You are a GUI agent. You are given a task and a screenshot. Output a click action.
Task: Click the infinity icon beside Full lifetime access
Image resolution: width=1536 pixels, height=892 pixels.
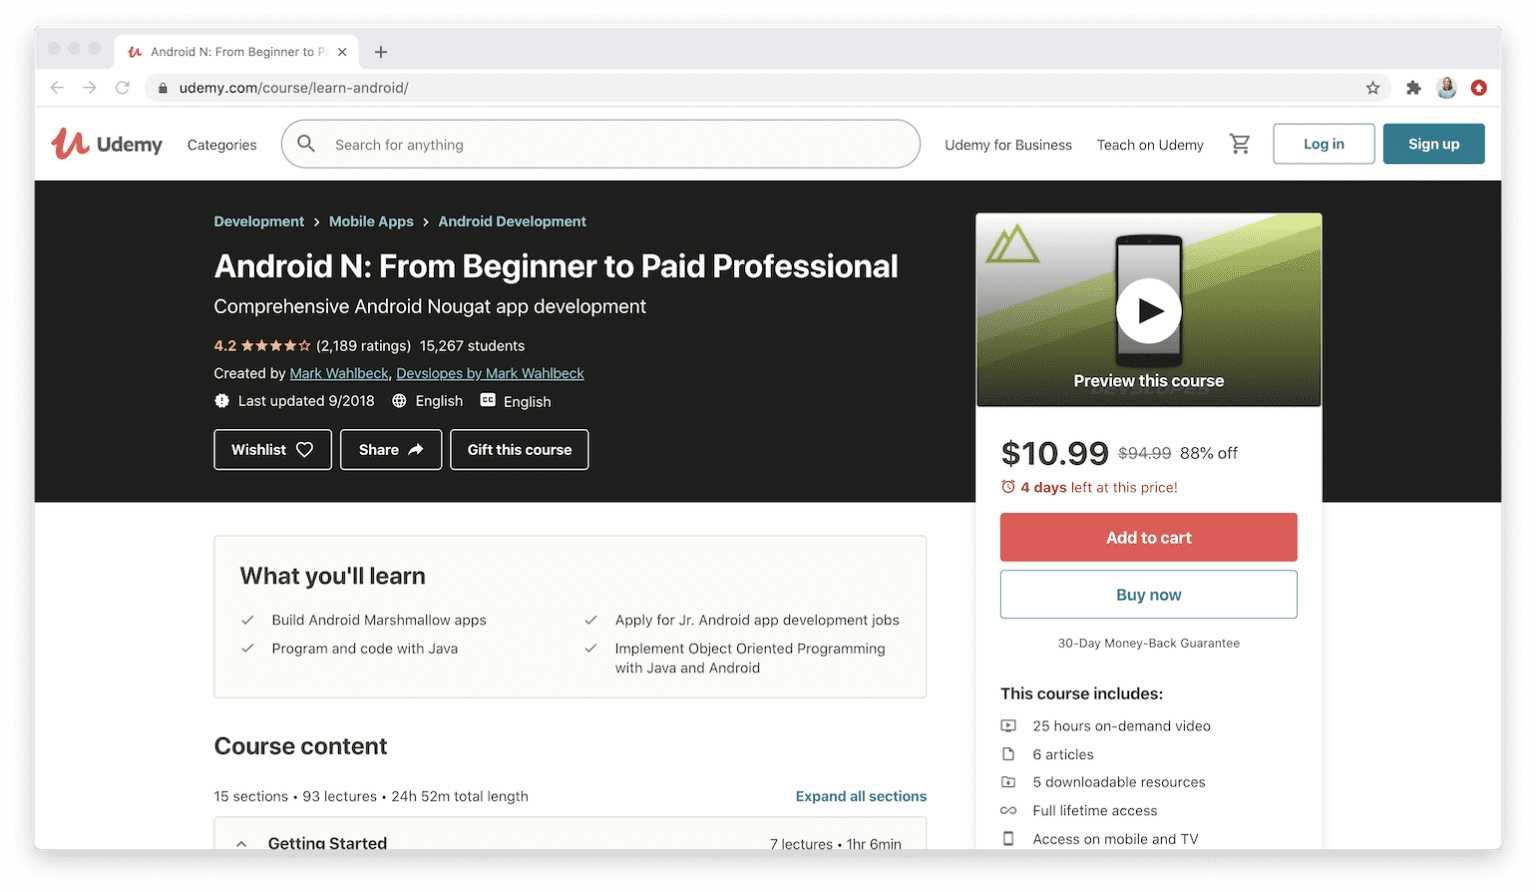click(x=1011, y=810)
